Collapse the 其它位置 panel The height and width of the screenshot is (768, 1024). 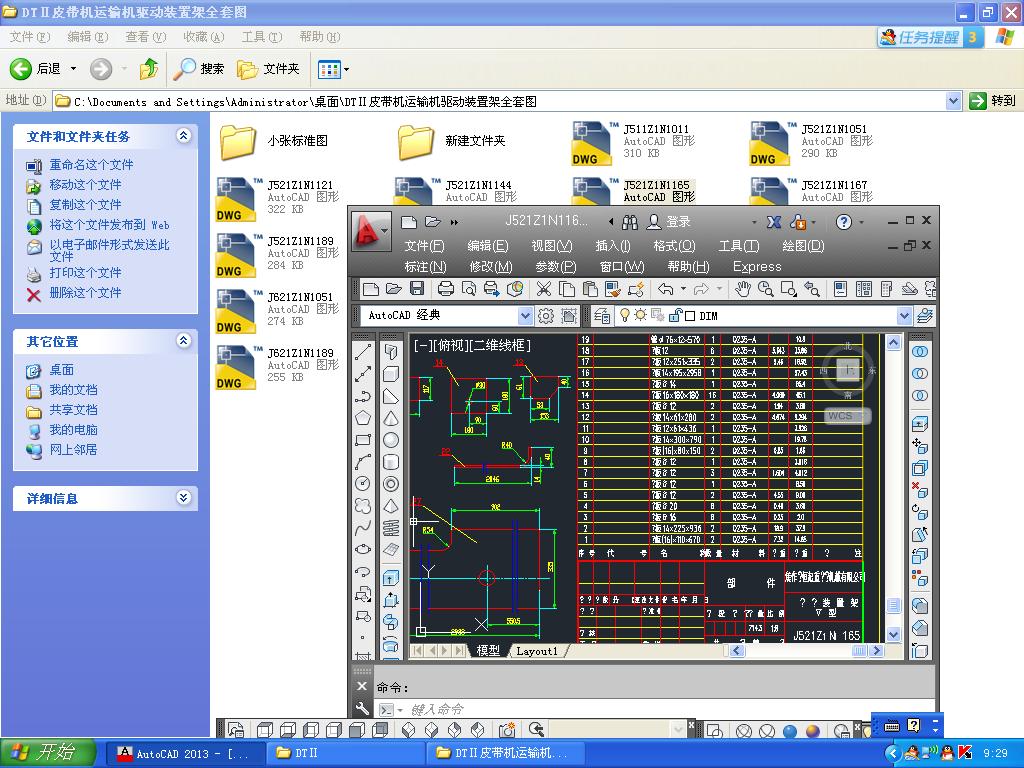pyautogui.click(x=184, y=341)
